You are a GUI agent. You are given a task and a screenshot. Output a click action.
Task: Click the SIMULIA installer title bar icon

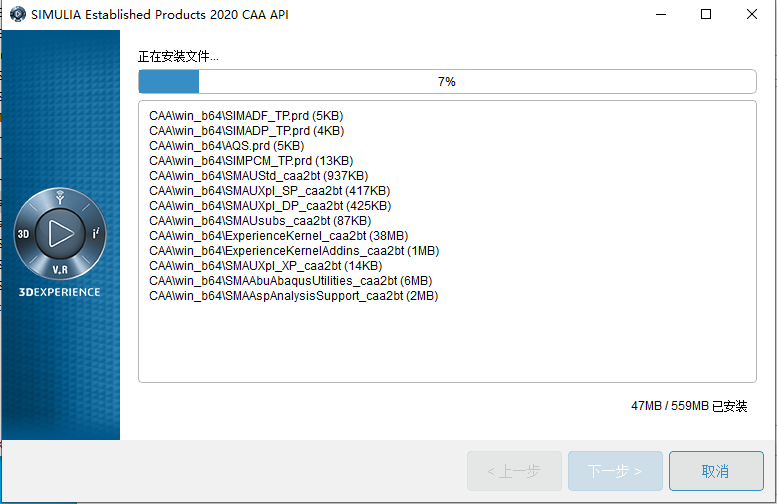[18, 14]
